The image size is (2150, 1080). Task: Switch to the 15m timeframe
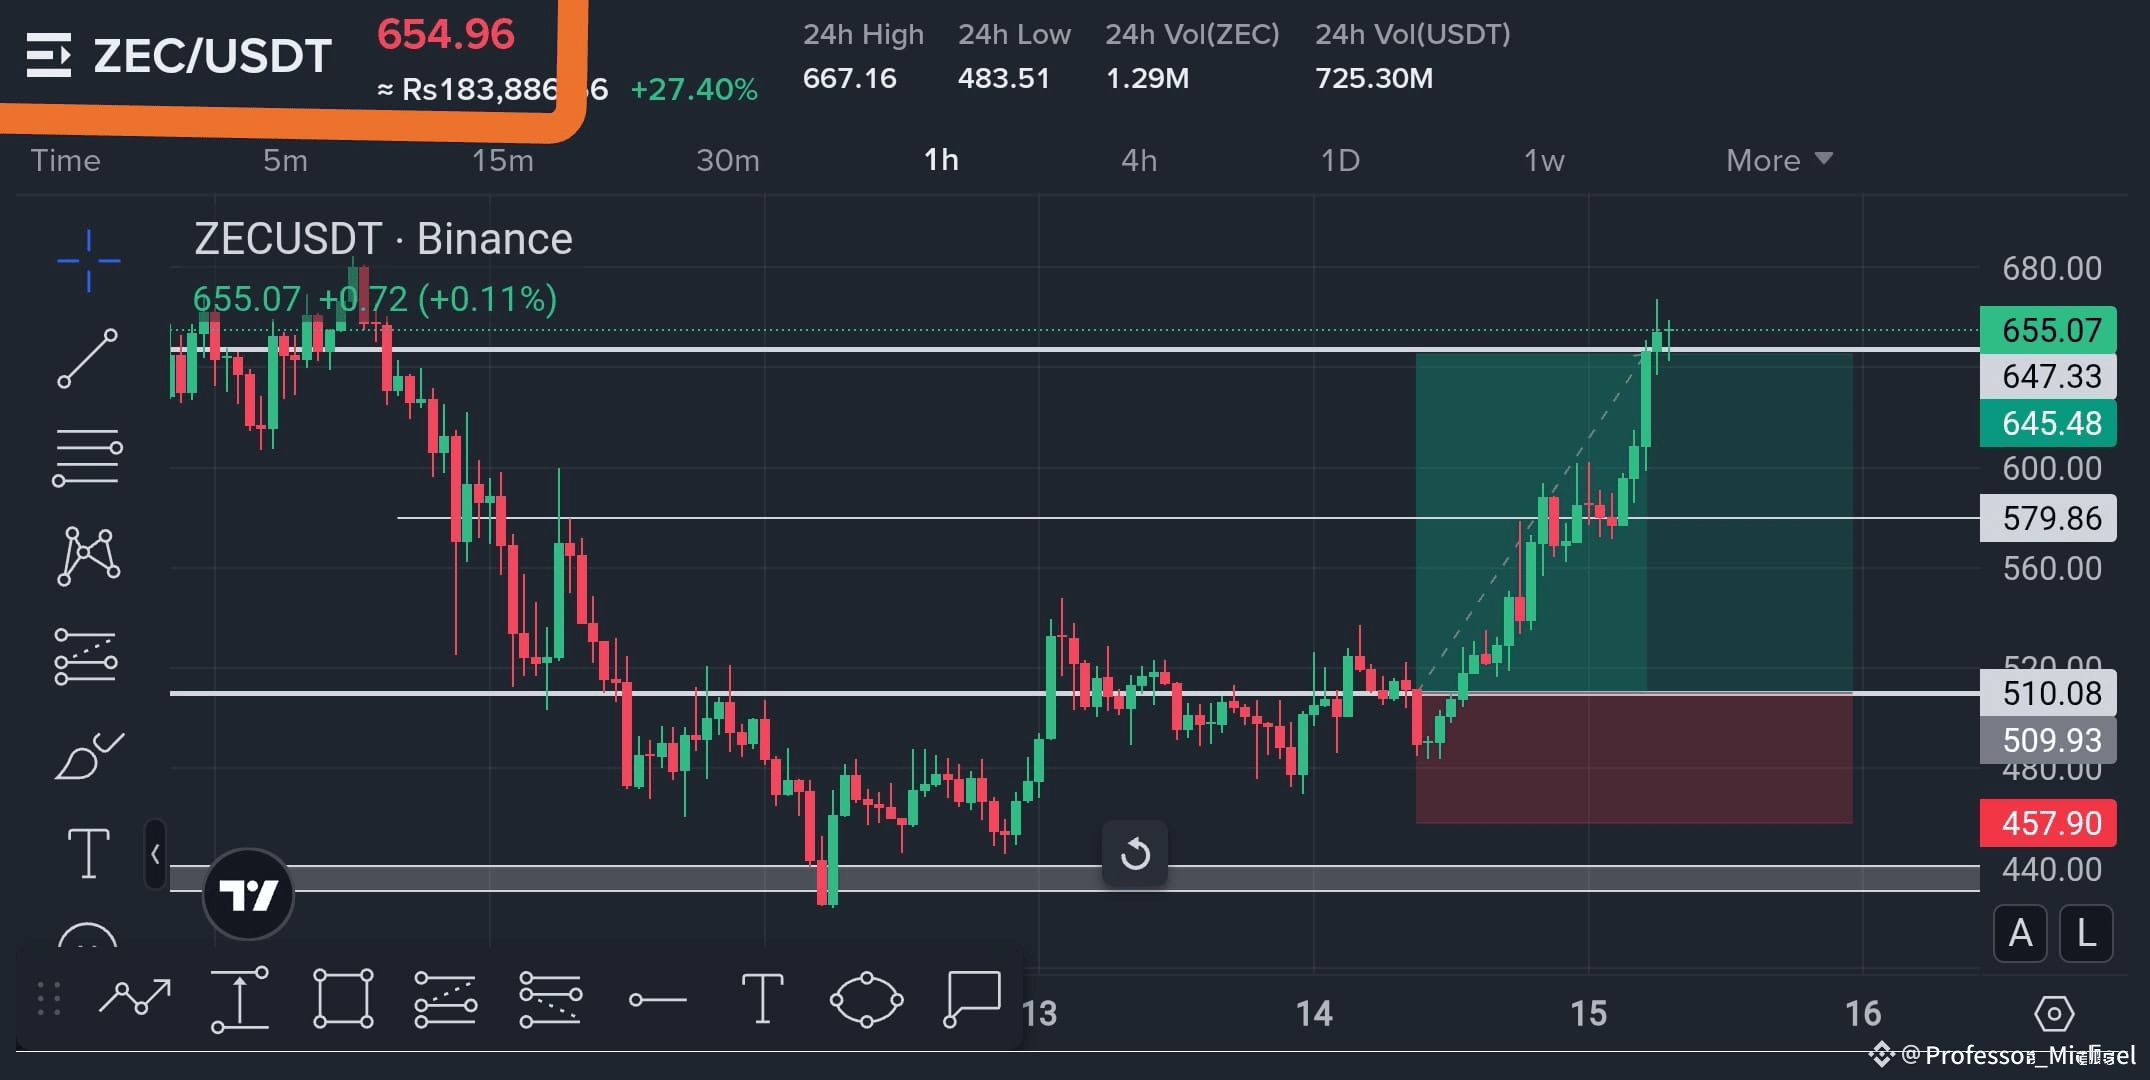(x=503, y=160)
